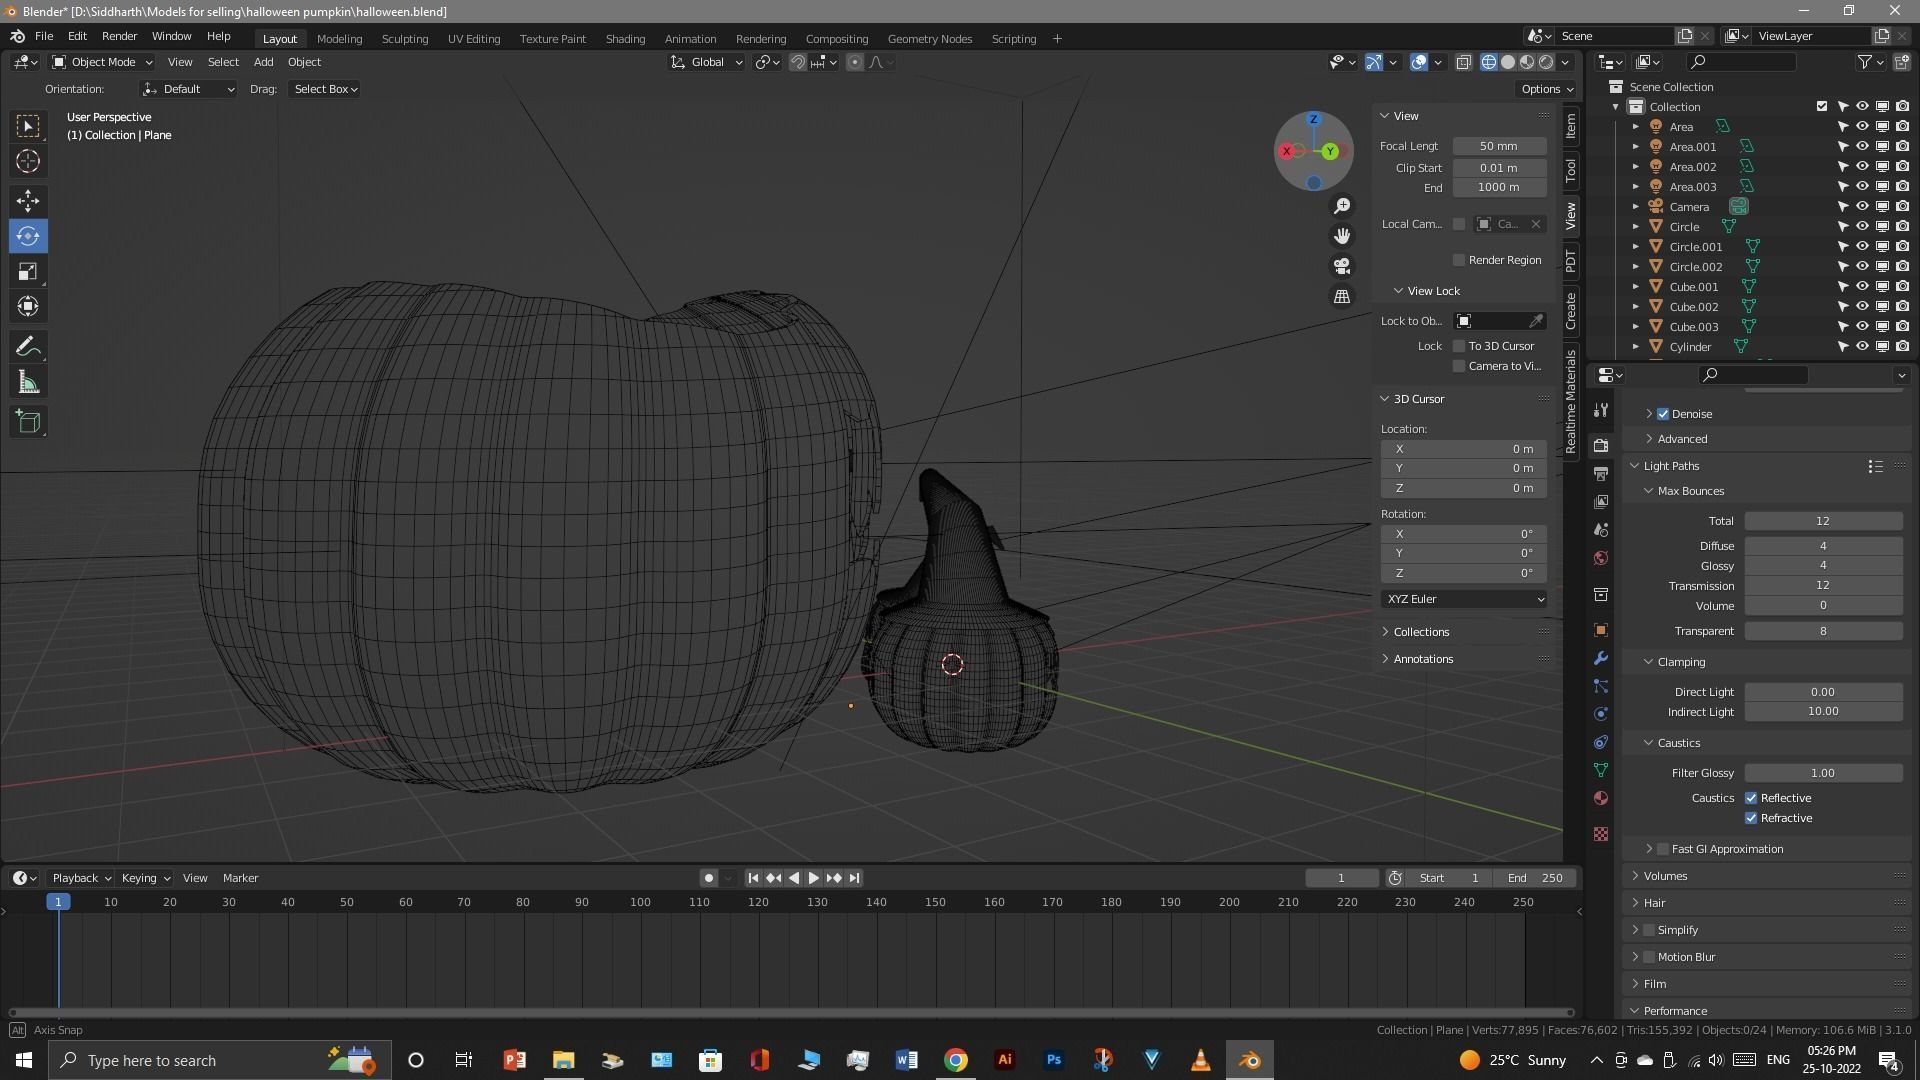This screenshot has width=1920, height=1080.
Task: Open the Global transform orientation dropdown
Action: tap(707, 62)
